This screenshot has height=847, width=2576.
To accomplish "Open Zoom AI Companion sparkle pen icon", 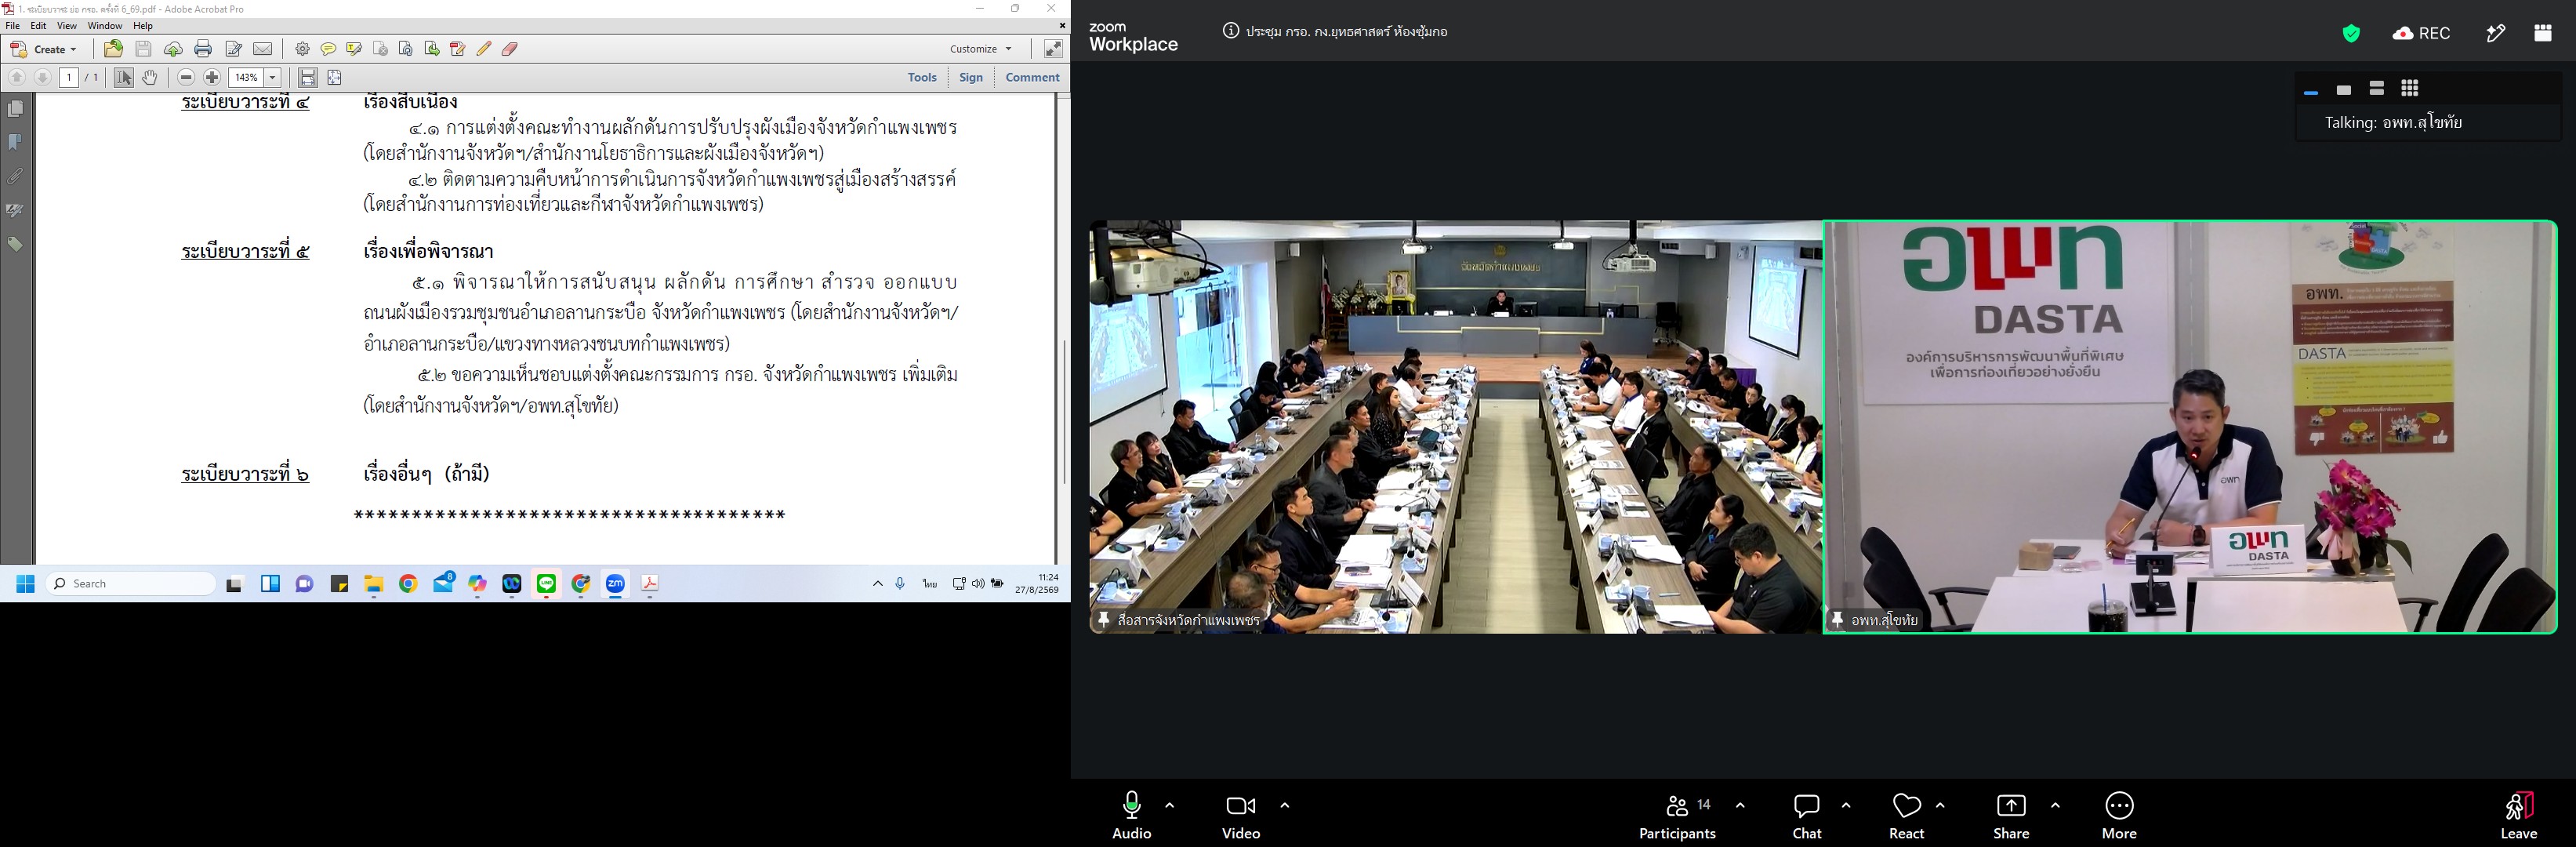I will point(2496,33).
